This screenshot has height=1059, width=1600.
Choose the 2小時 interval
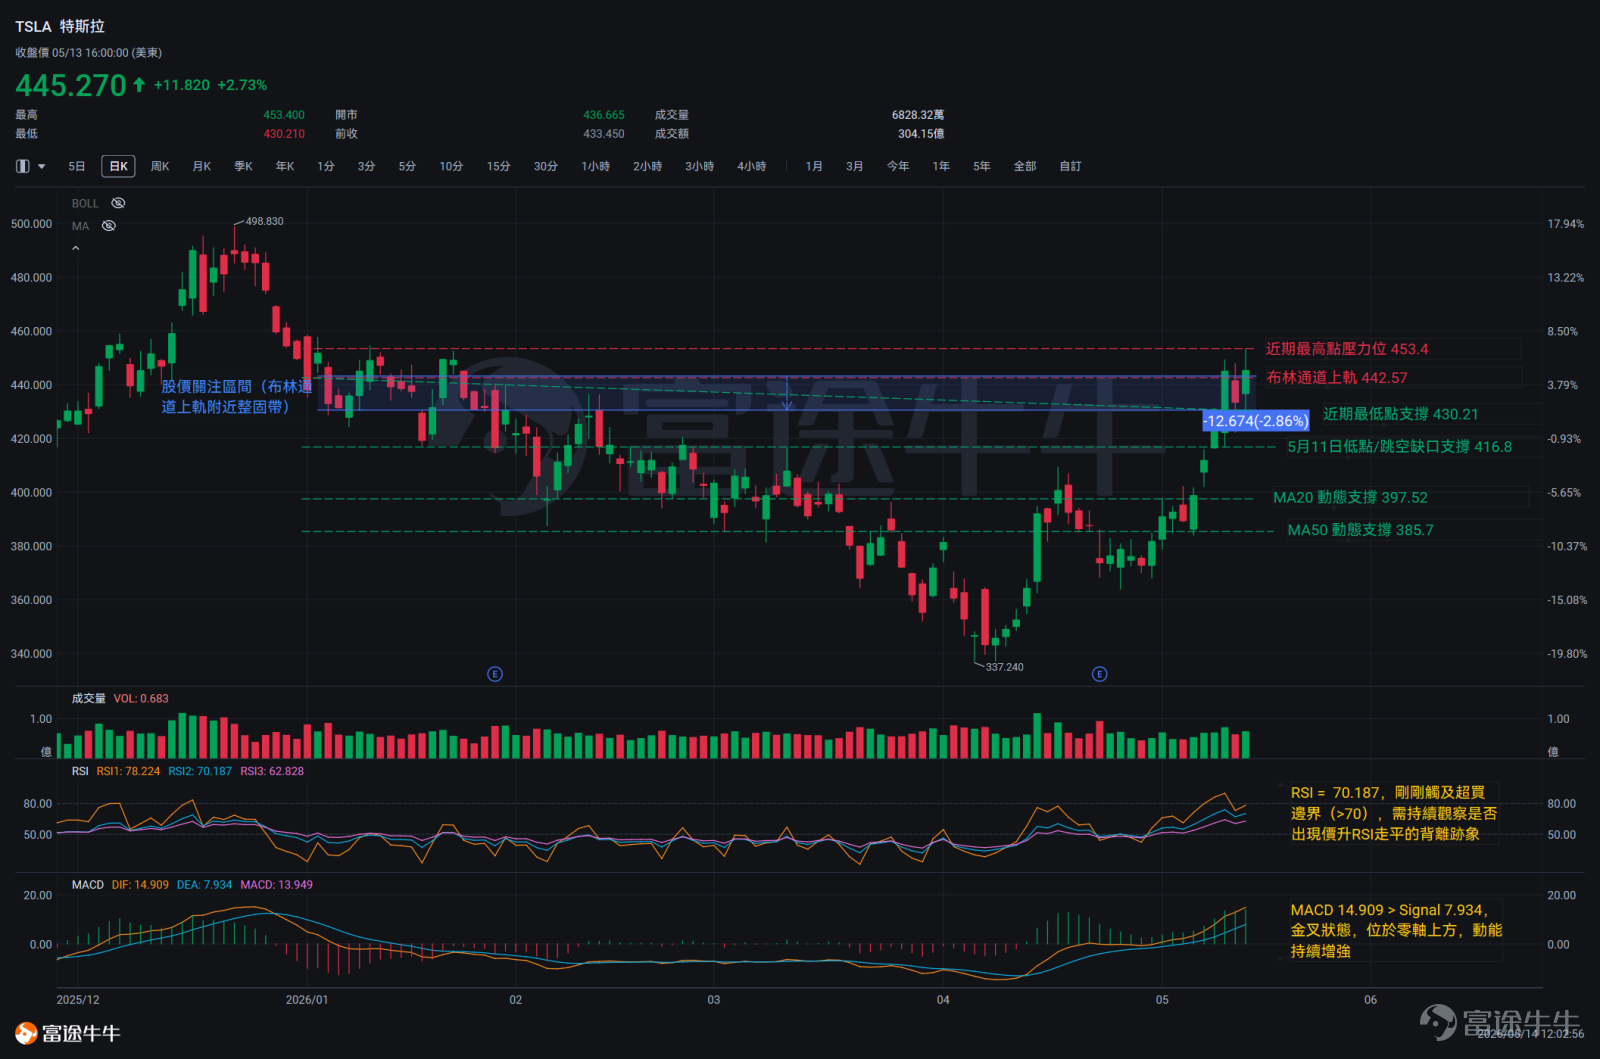point(647,166)
